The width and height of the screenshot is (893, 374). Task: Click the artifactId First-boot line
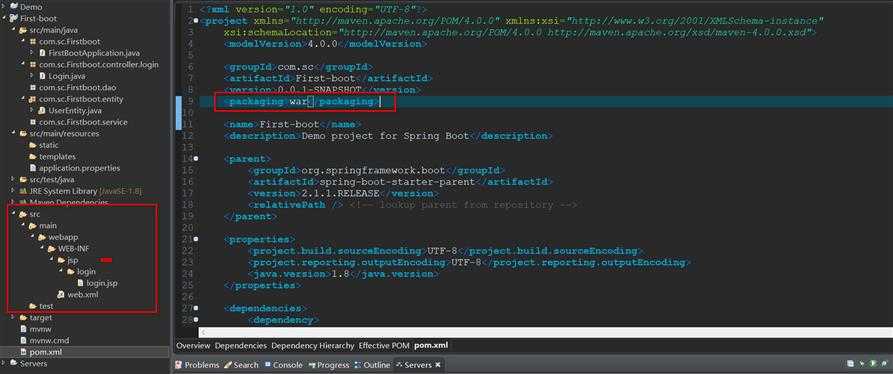pyautogui.click(x=328, y=79)
